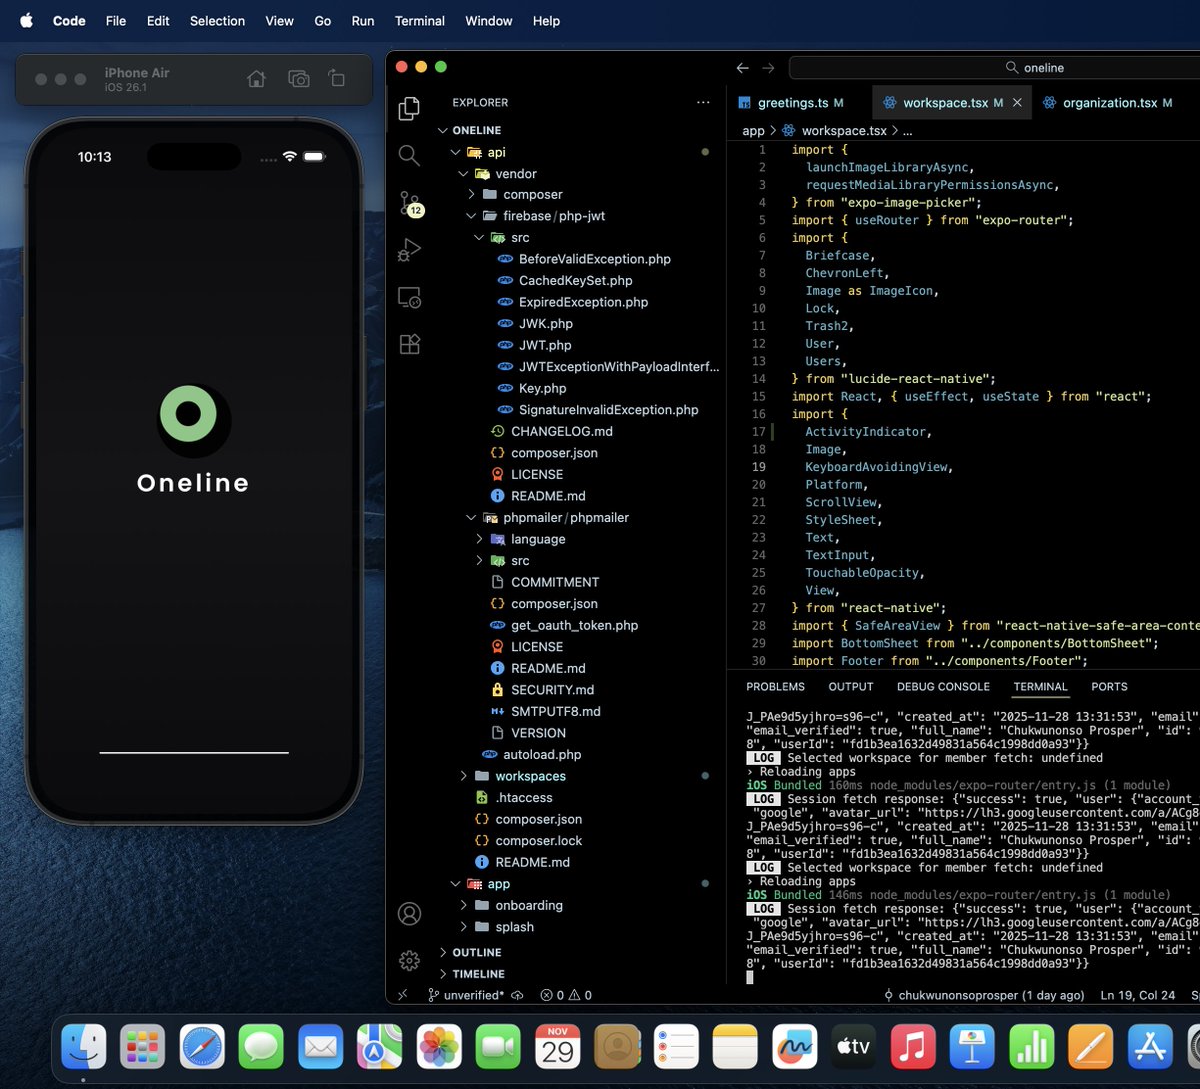This screenshot has height=1089, width=1200.
Task: Click the errors and warnings count in status bar
Action: 566,995
